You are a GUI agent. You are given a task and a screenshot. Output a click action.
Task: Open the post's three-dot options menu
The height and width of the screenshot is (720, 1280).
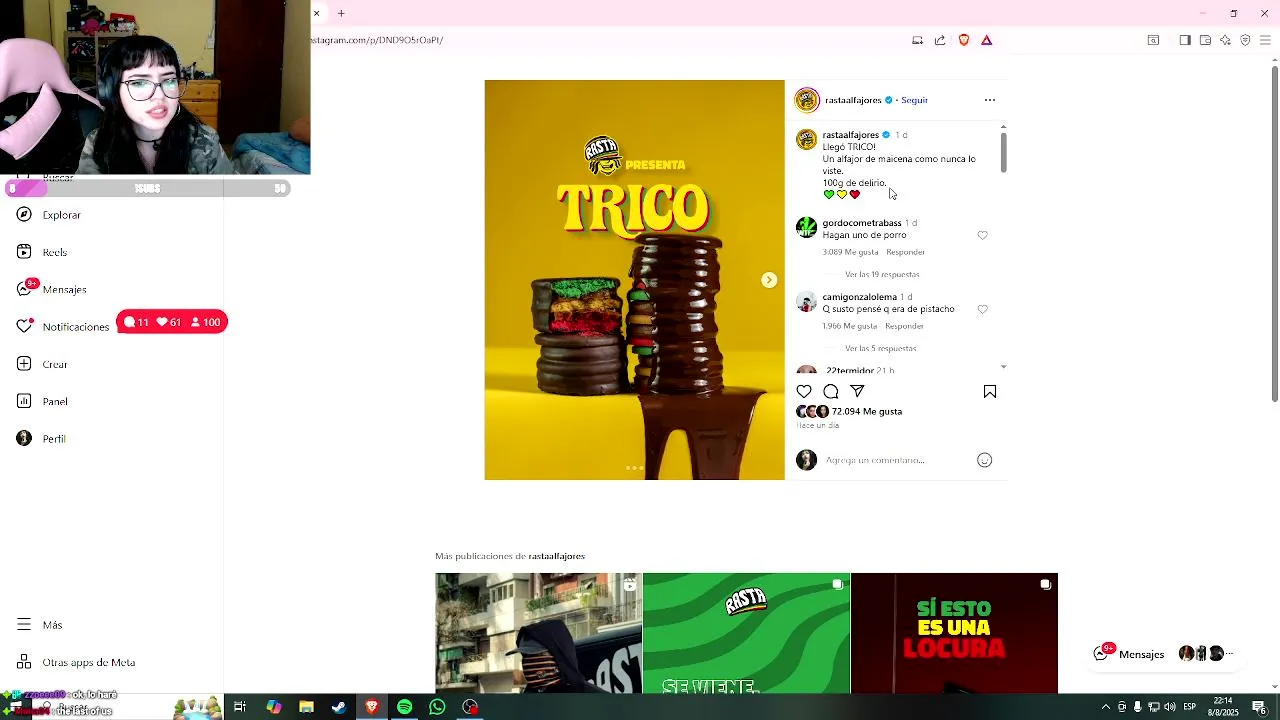tap(990, 100)
